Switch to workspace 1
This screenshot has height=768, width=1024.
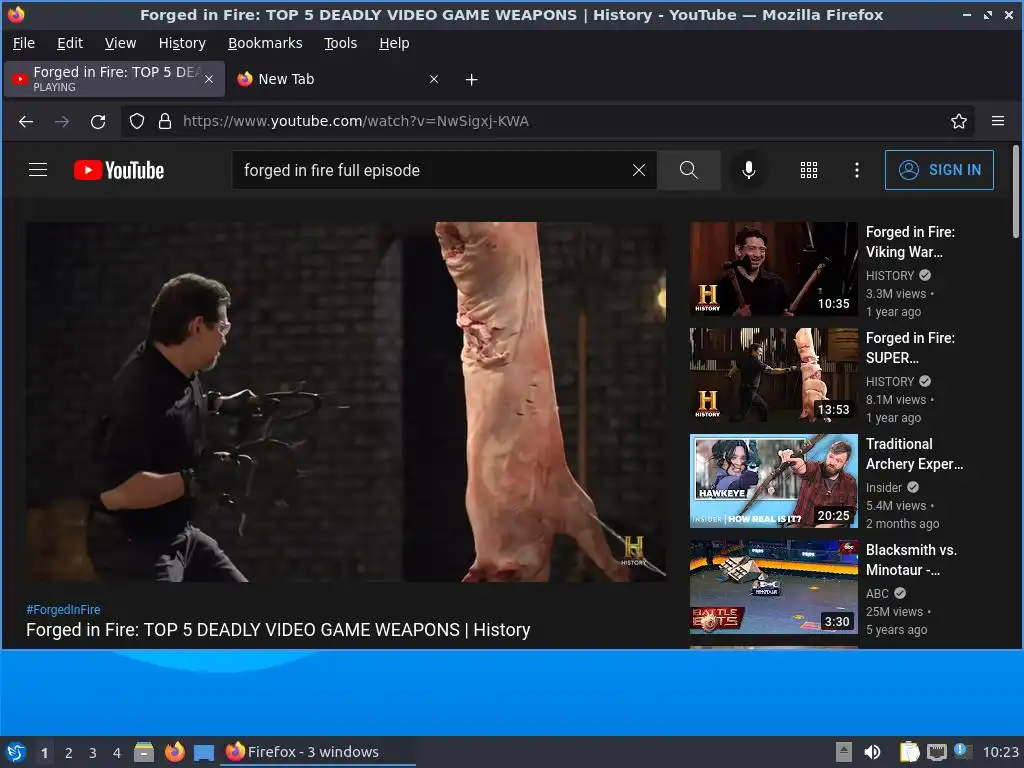(44, 753)
